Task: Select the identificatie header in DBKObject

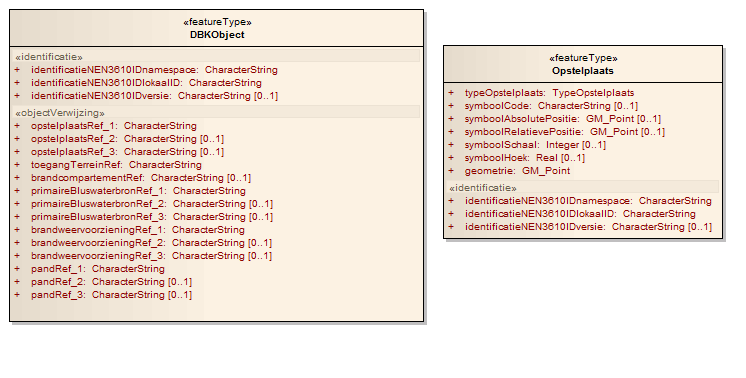Action: pyautogui.click(x=49, y=57)
